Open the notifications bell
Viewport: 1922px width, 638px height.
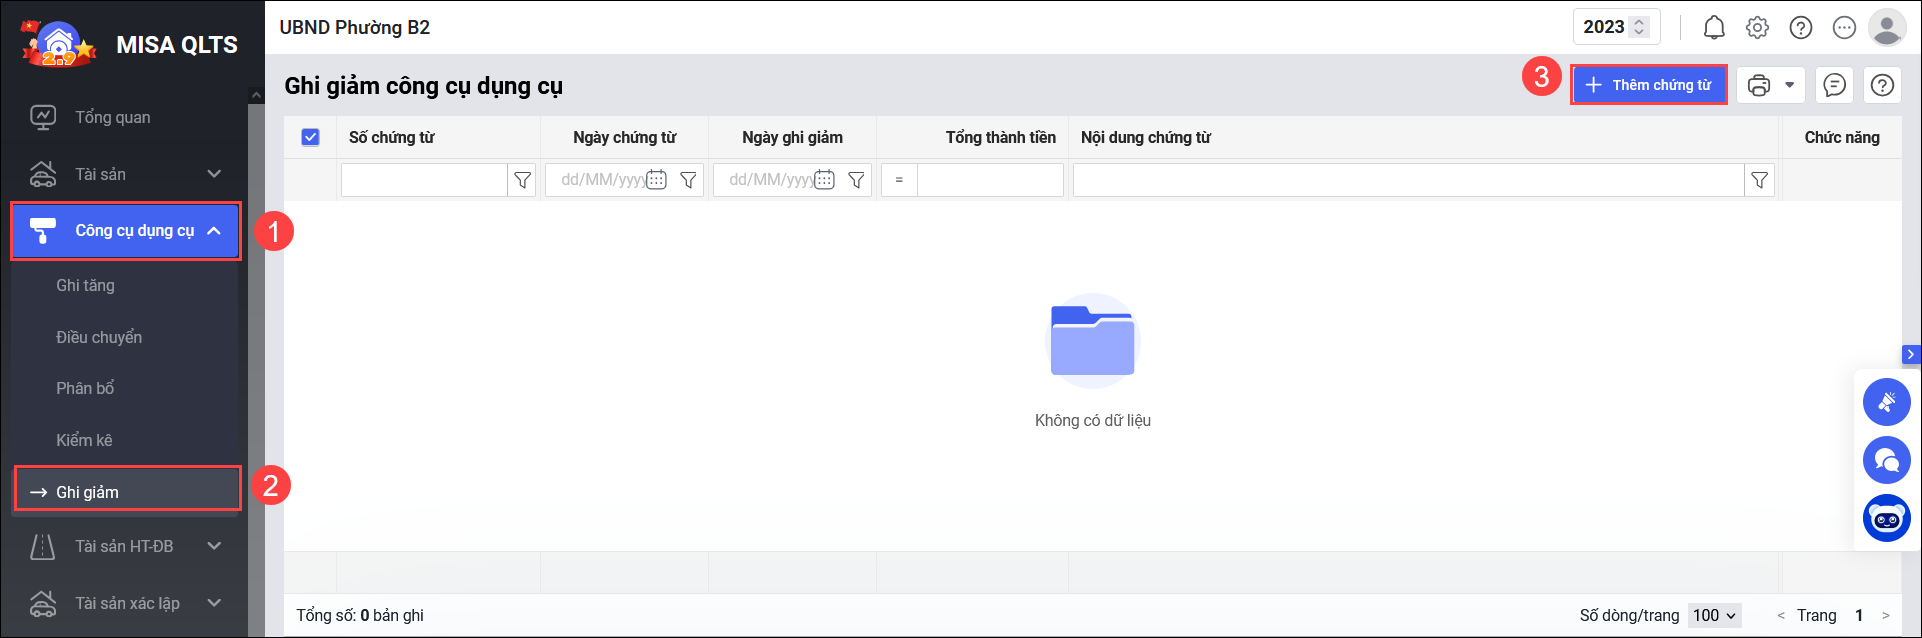coord(1714,28)
